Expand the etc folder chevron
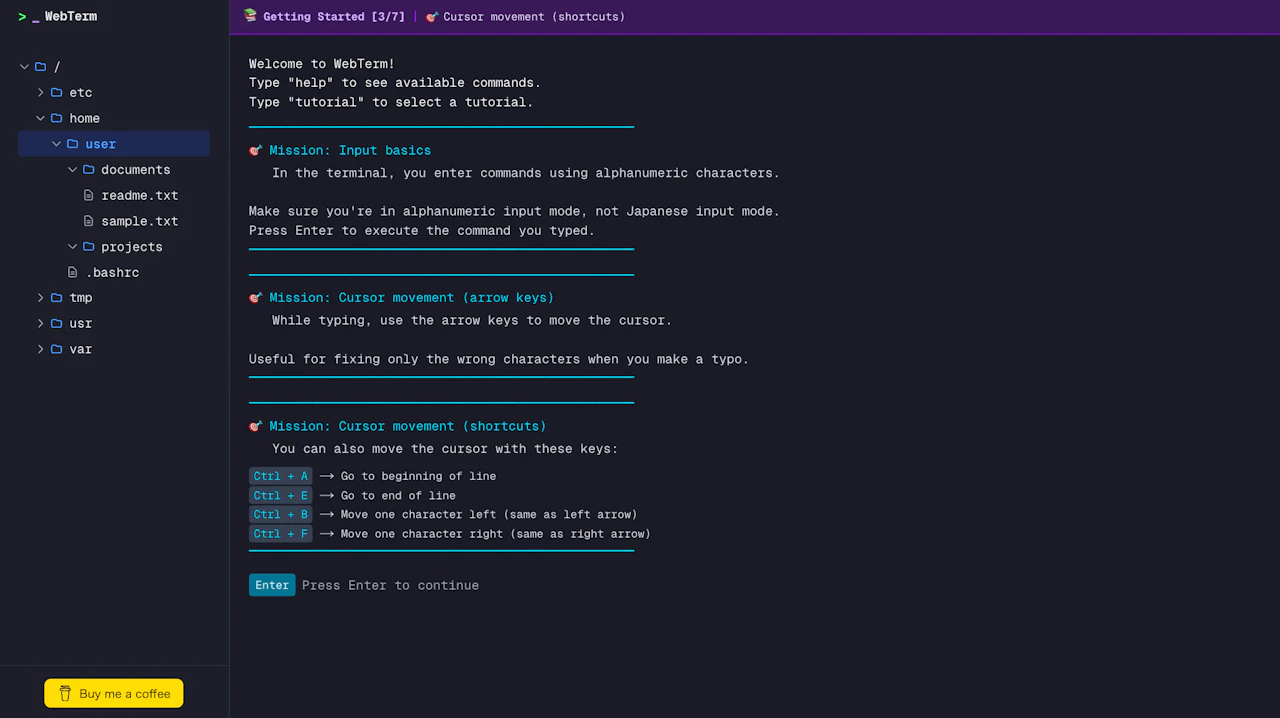Screen dimensions: 1280x718 tap(40, 92)
